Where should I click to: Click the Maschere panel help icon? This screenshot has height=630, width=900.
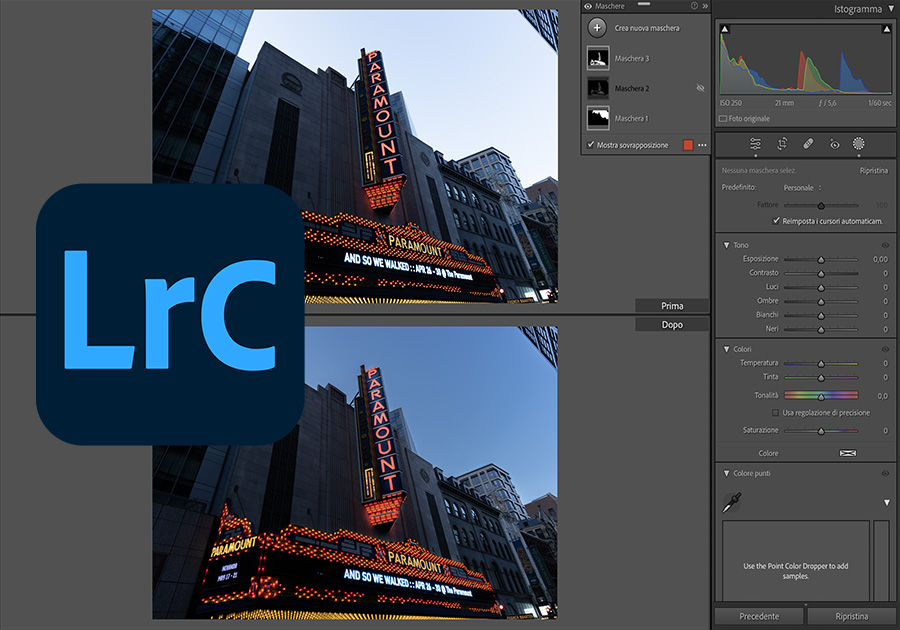pyautogui.click(x=694, y=6)
